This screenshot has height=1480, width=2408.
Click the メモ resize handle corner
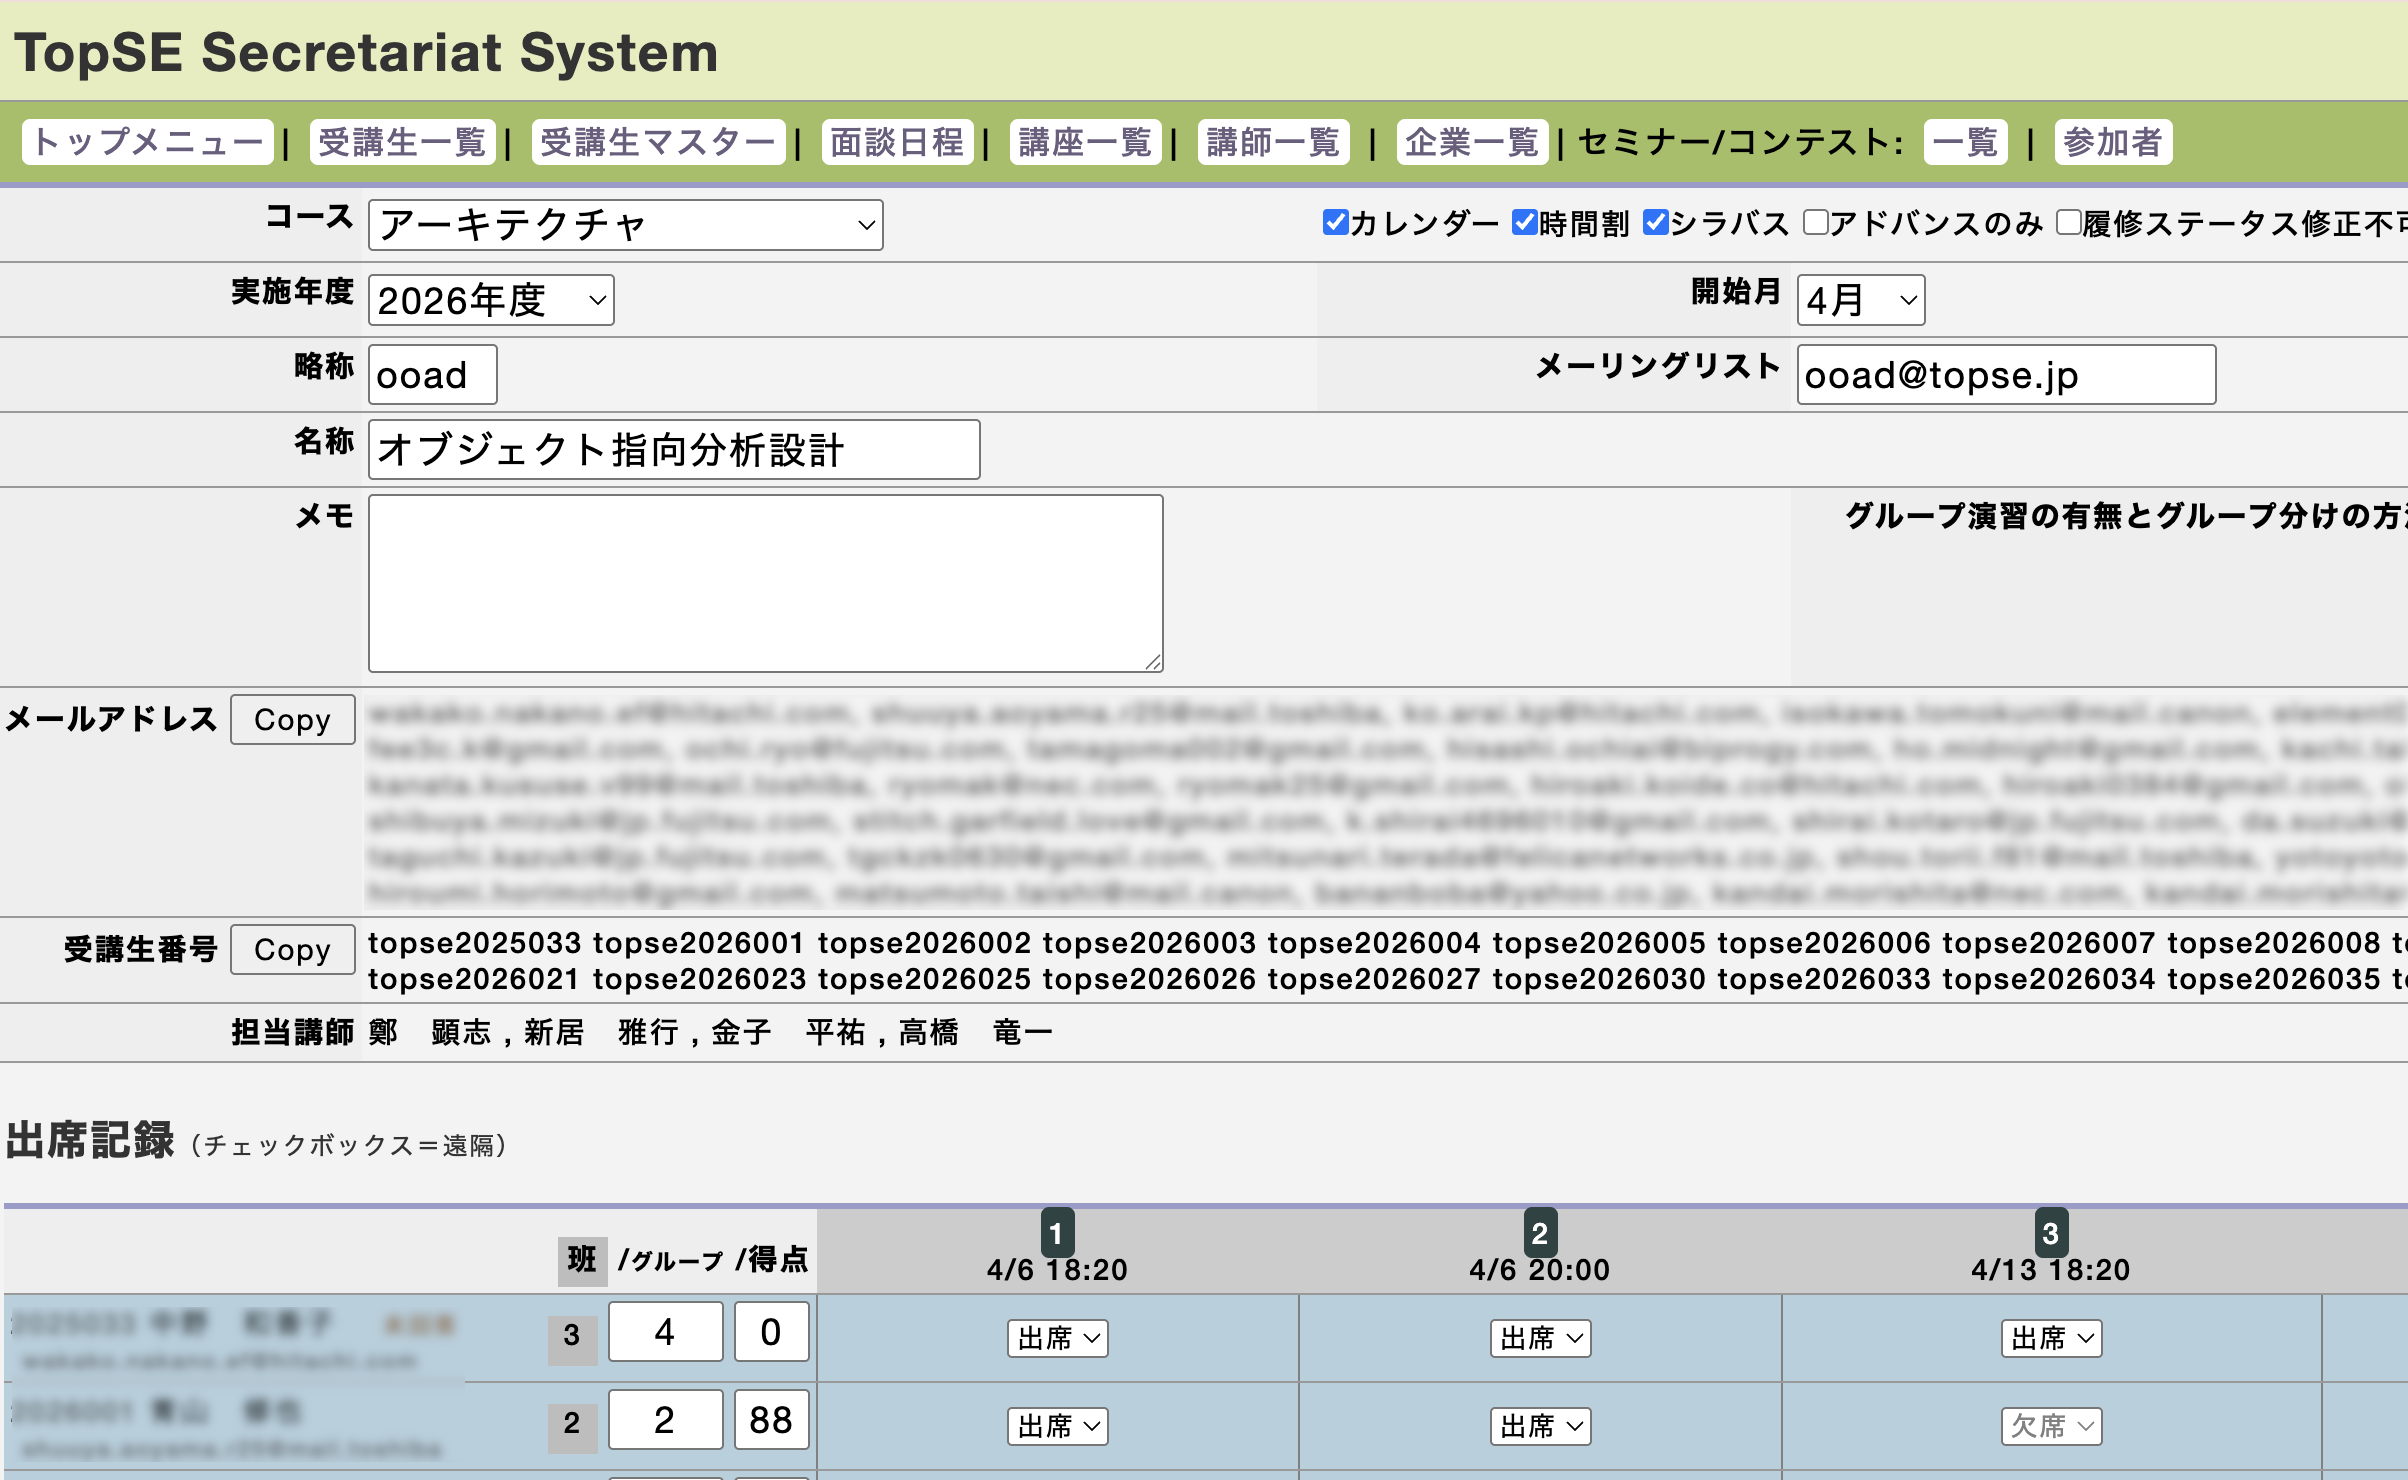tap(1153, 662)
